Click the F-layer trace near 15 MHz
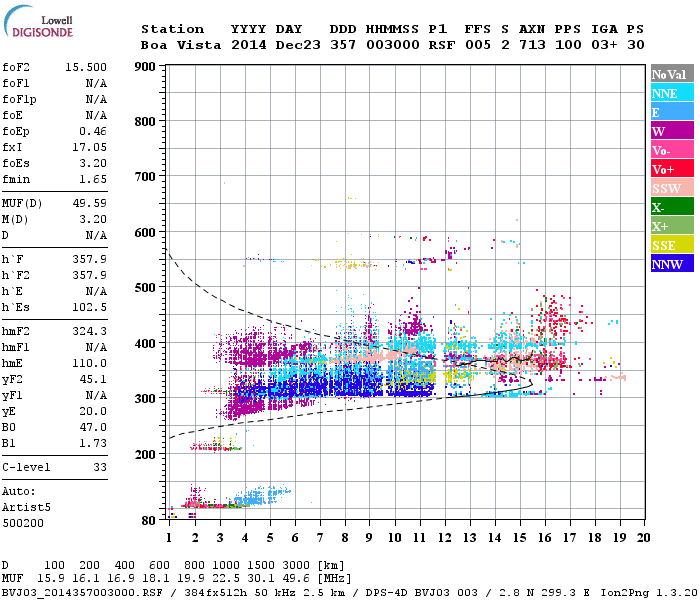 click(x=518, y=359)
